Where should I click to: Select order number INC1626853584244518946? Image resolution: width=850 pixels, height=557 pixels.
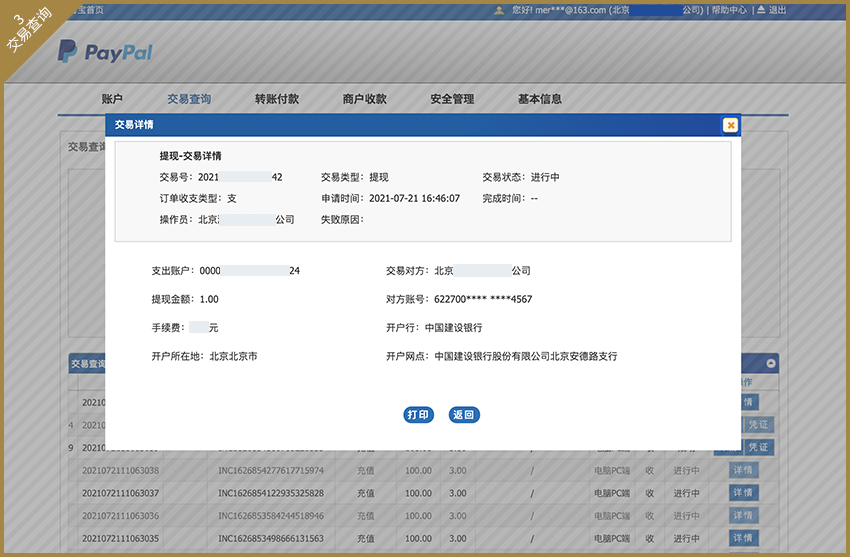coord(271,516)
